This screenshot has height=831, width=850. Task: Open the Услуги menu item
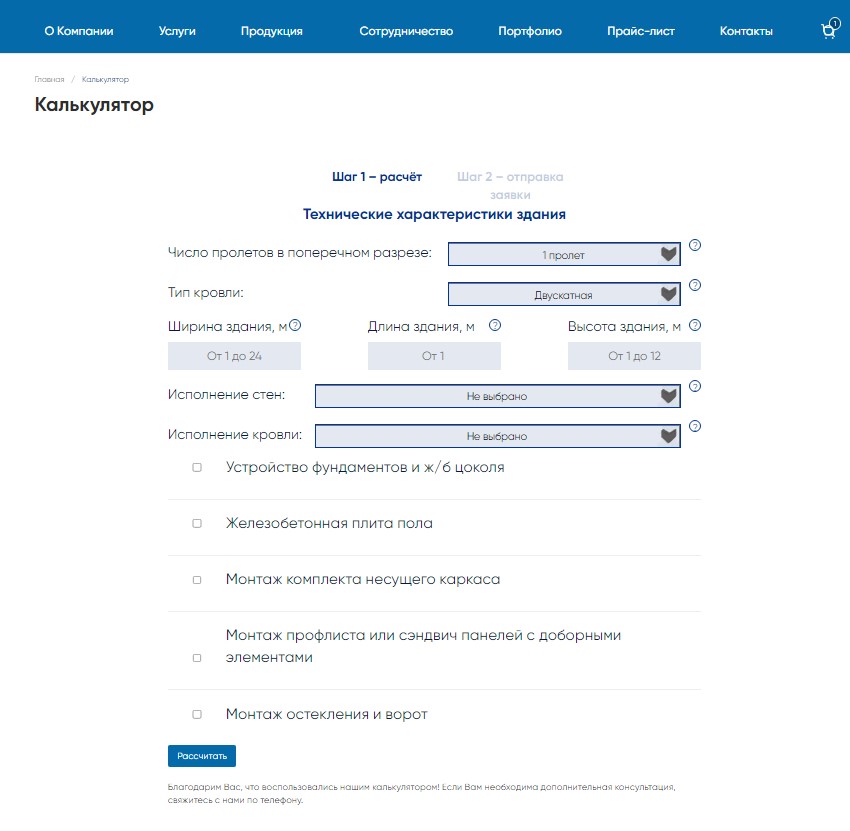(x=177, y=31)
